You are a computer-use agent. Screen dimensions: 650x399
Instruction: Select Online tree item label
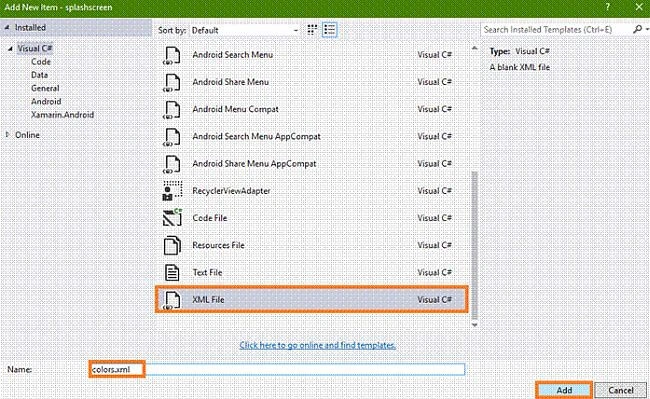[x=27, y=135]
